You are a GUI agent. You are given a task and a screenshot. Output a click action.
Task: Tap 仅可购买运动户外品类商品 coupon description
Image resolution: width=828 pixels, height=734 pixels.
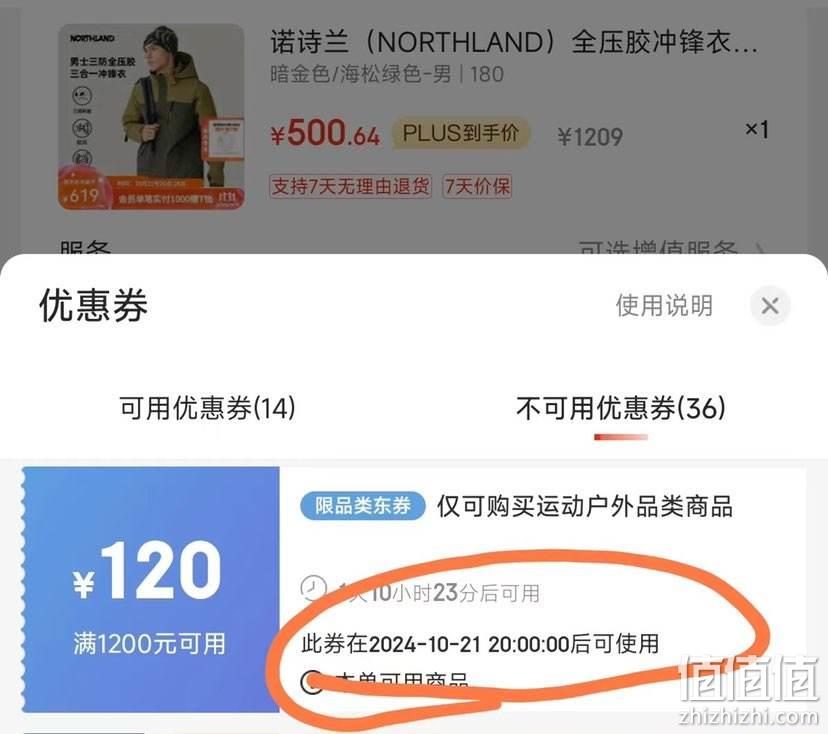click(x=585, y=506)
